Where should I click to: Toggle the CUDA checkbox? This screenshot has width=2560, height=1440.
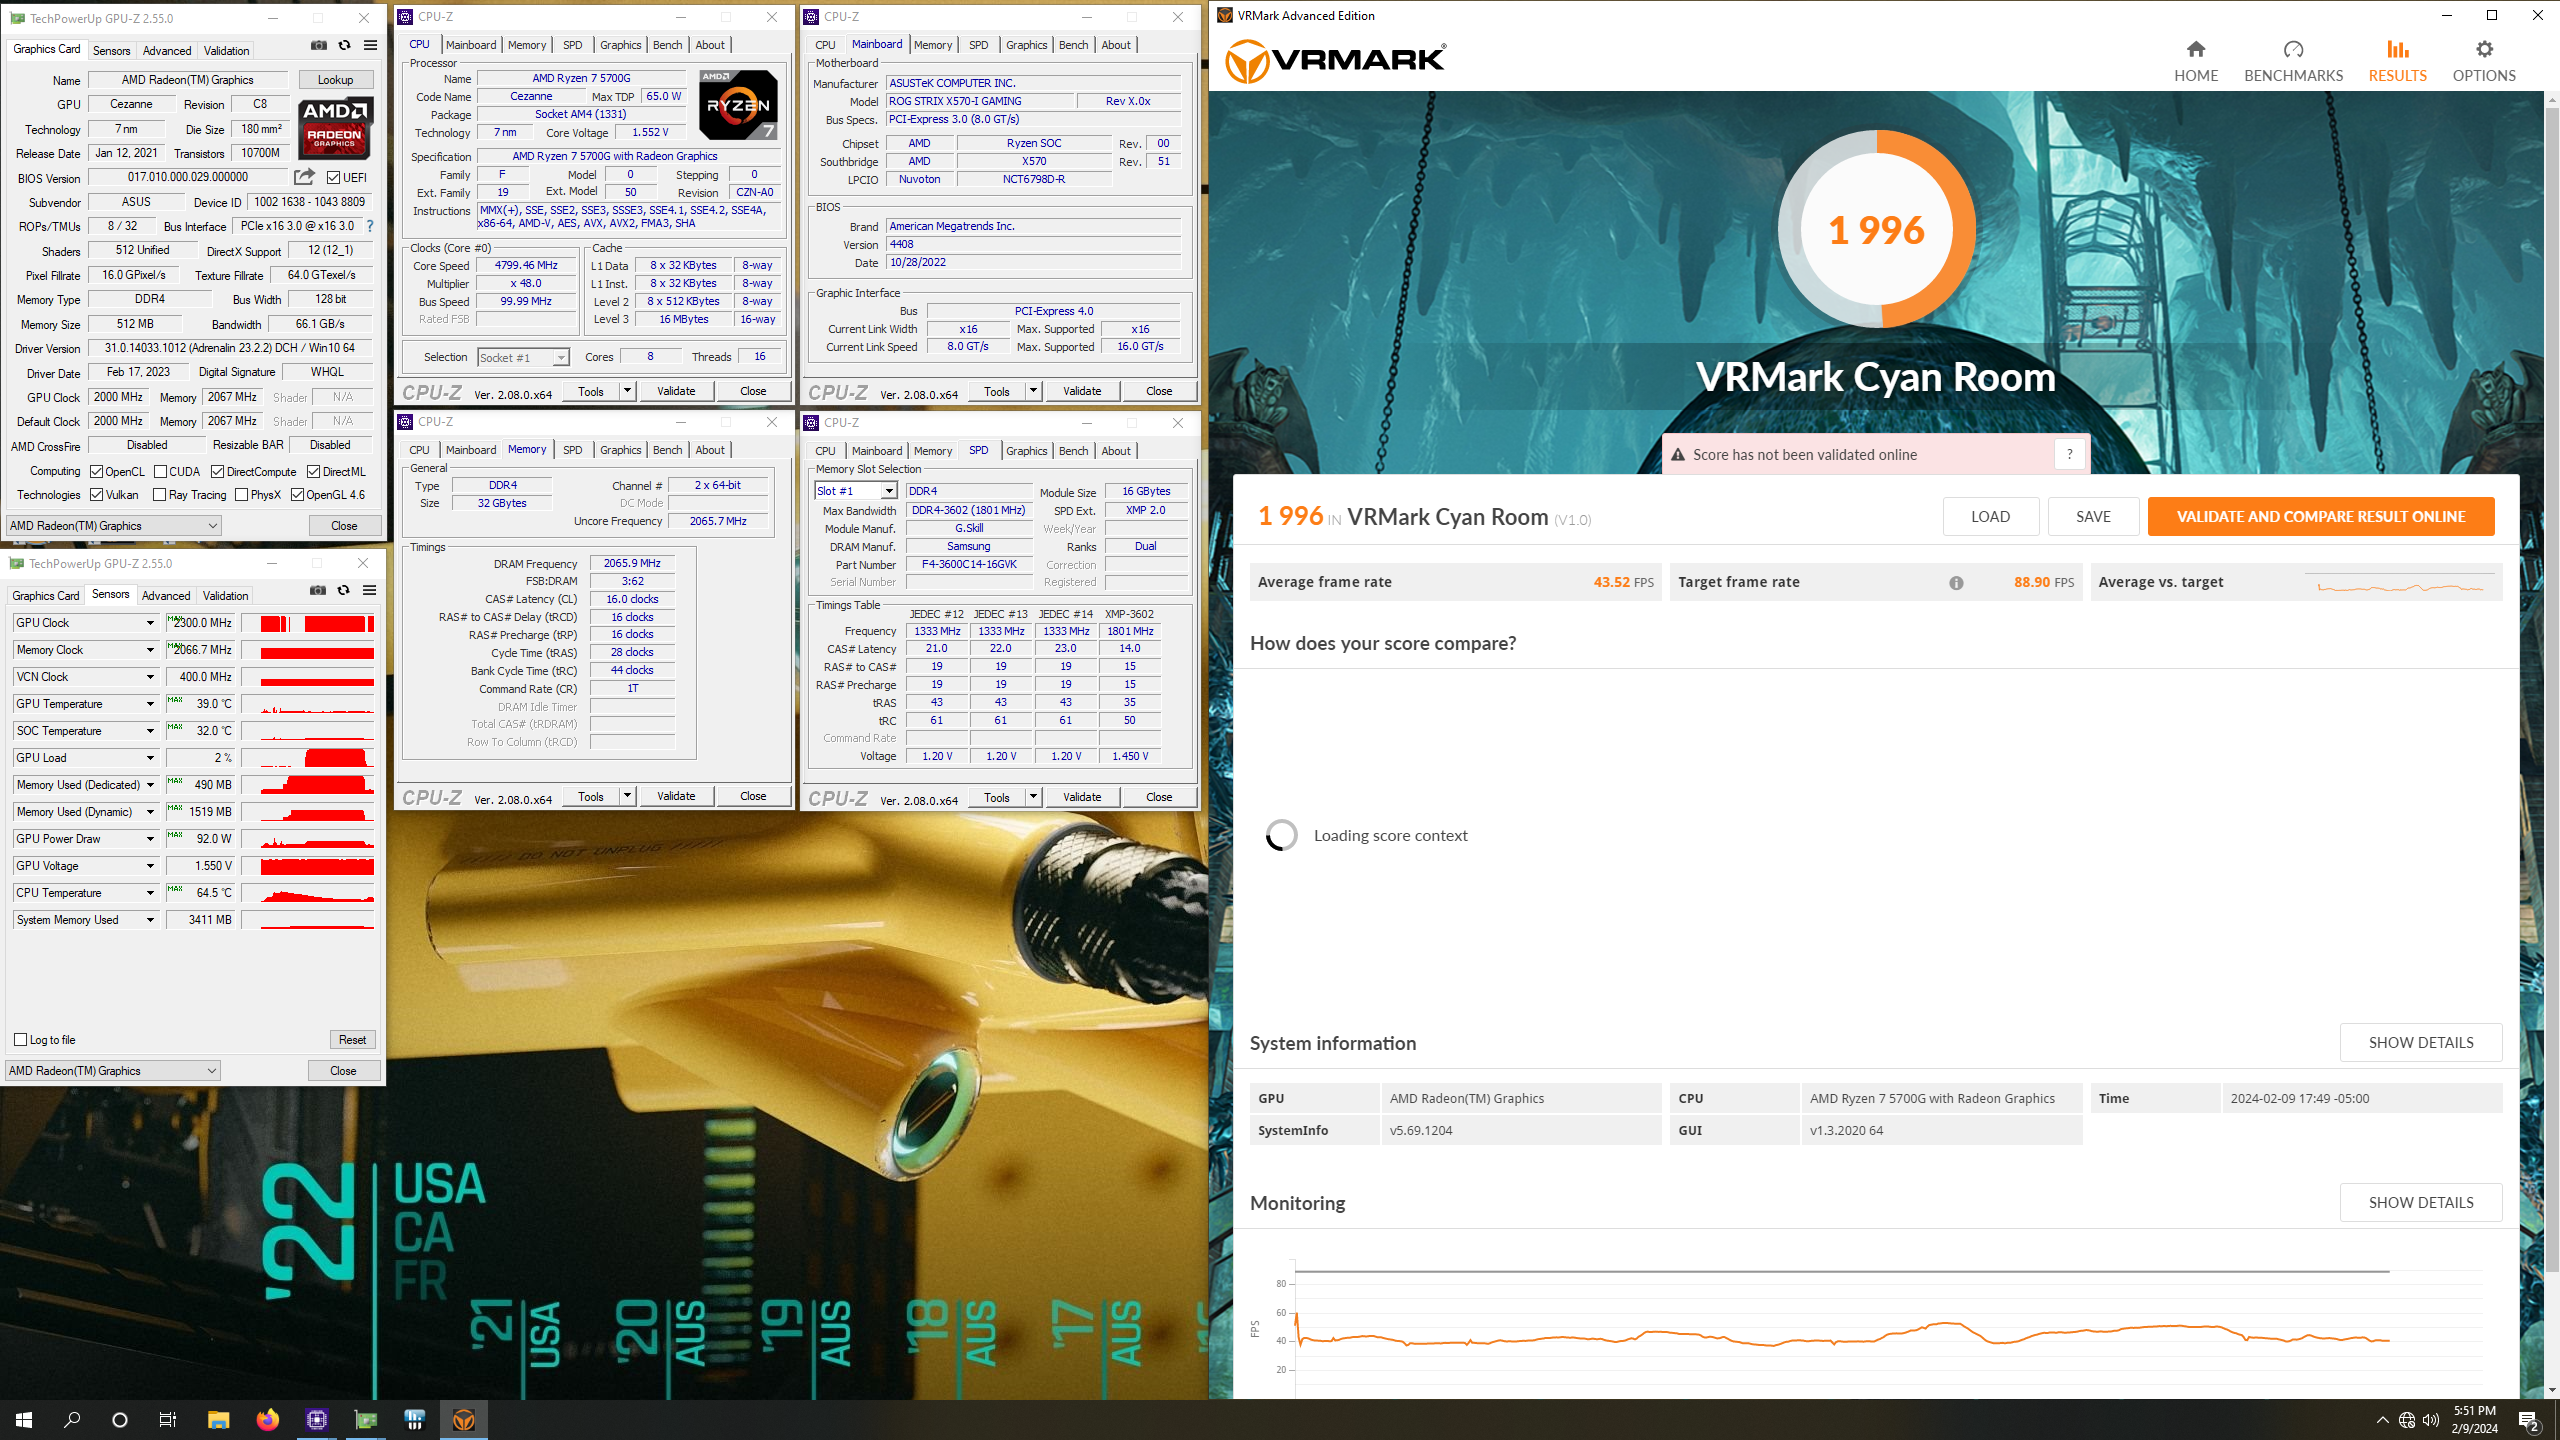point(160,472)
